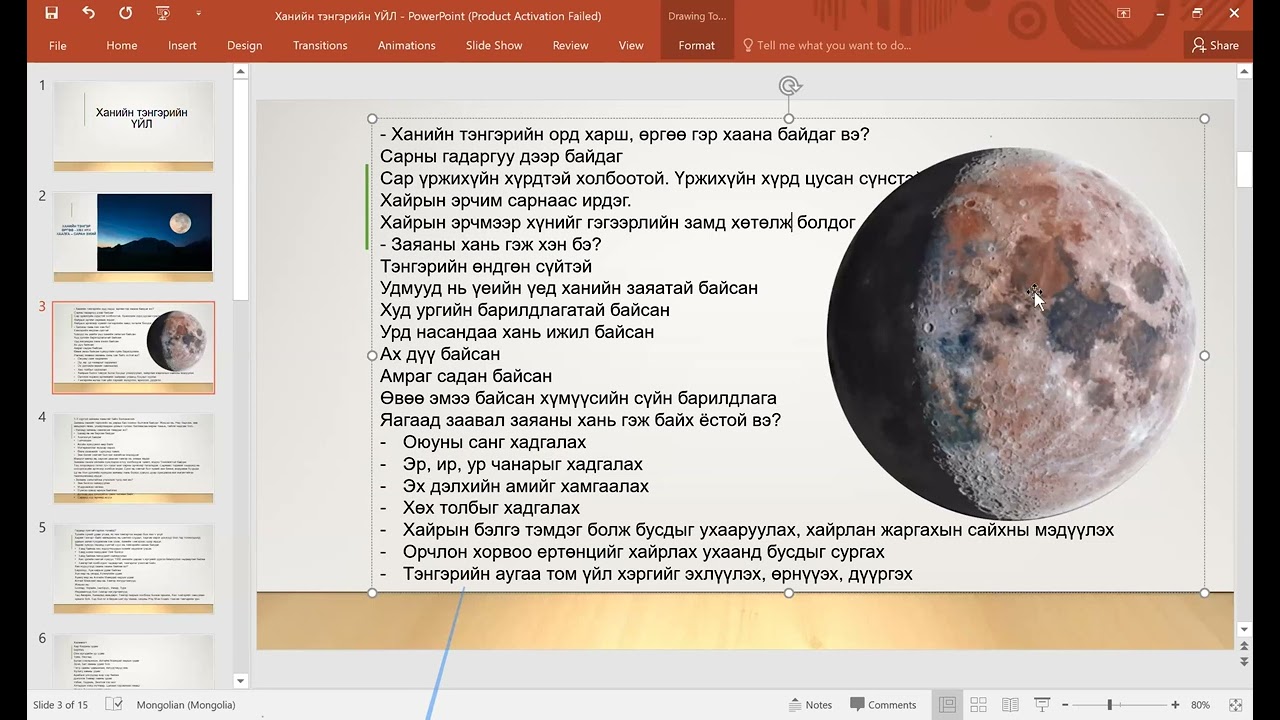Open the Animations ribbon tab
The height and width of the screenshot is (720, 1280).
pyautogui.click(x=407, y=45)
